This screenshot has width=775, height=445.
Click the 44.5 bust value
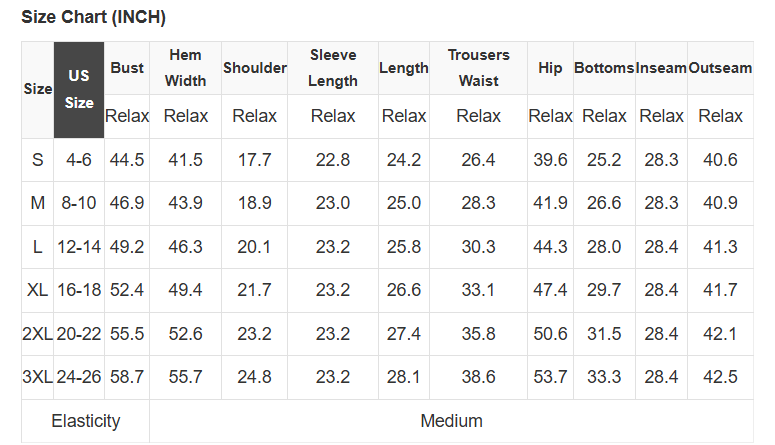click(127, 160)
